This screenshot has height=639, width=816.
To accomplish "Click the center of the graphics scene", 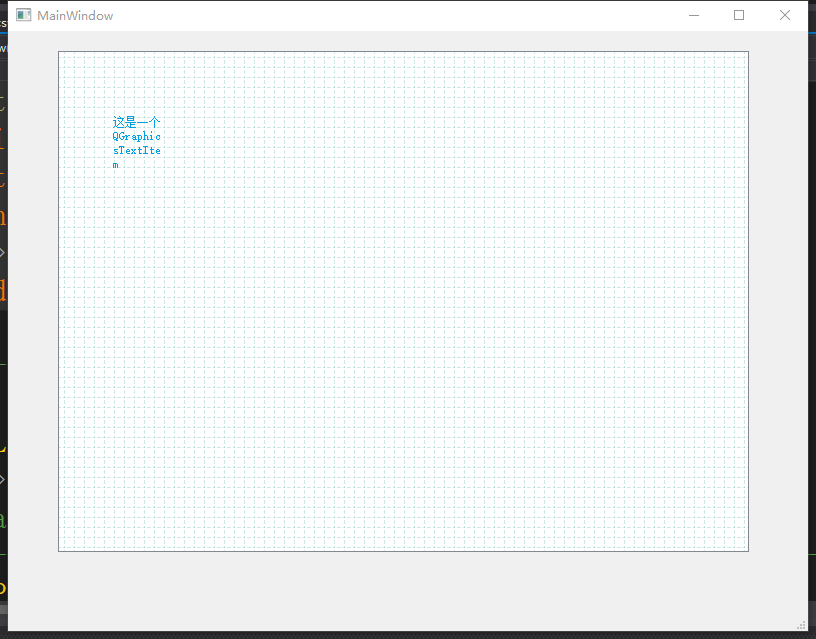I will click(x=403, y=300).
